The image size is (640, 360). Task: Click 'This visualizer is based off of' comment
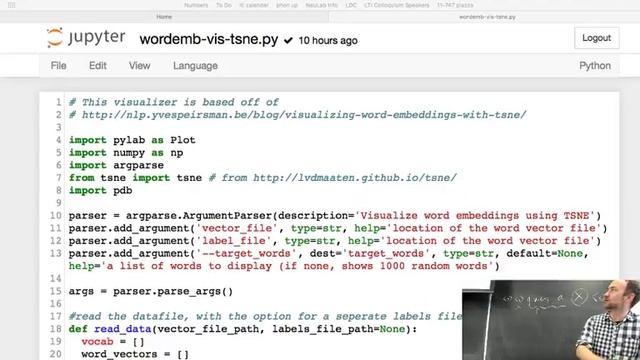tap(174, 102)
